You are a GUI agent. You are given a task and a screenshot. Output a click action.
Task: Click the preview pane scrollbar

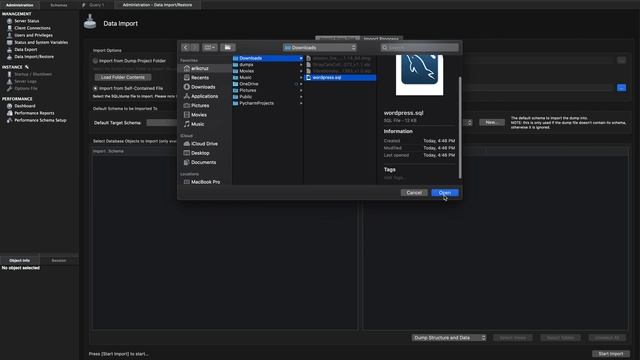coord(460,127)
